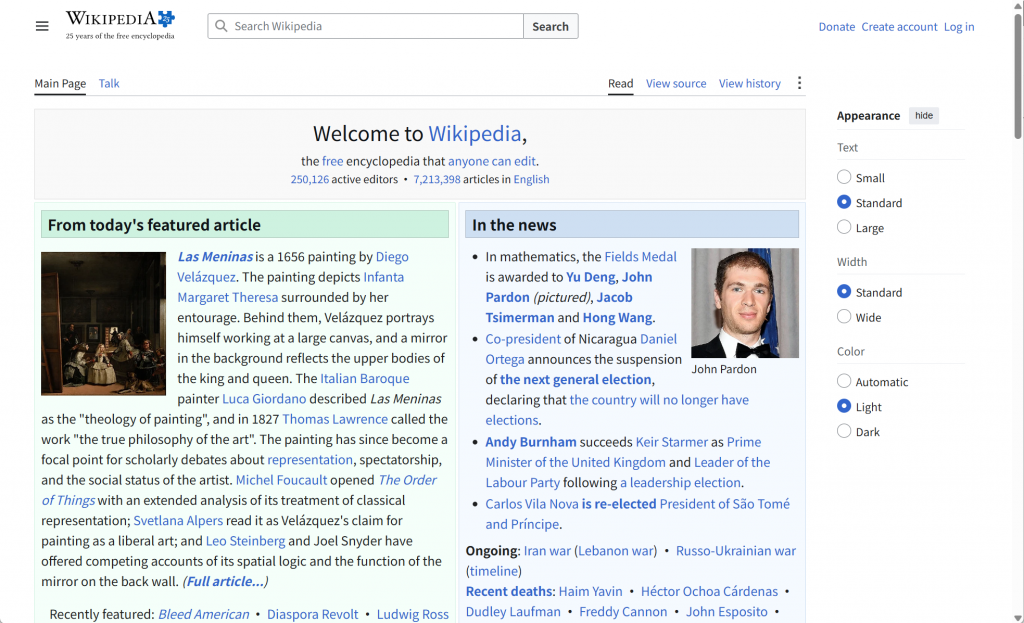Open the 7,213,398 articles link
Screen dimensions: 1024x623
coord(437,180)
